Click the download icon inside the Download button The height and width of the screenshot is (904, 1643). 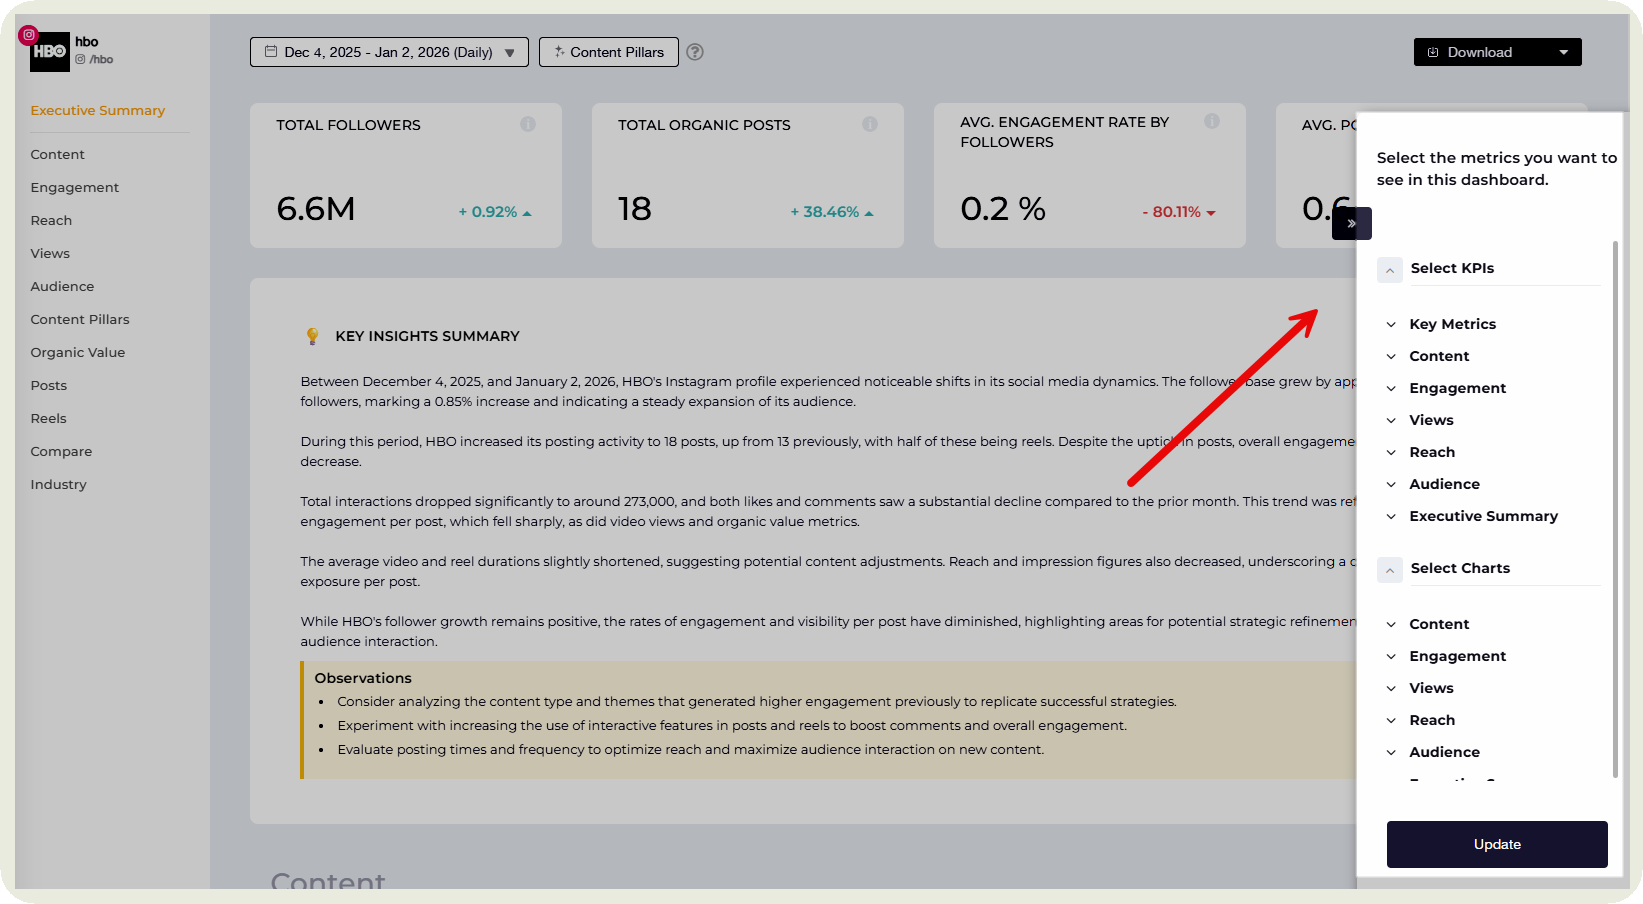tap(1431, 51)
